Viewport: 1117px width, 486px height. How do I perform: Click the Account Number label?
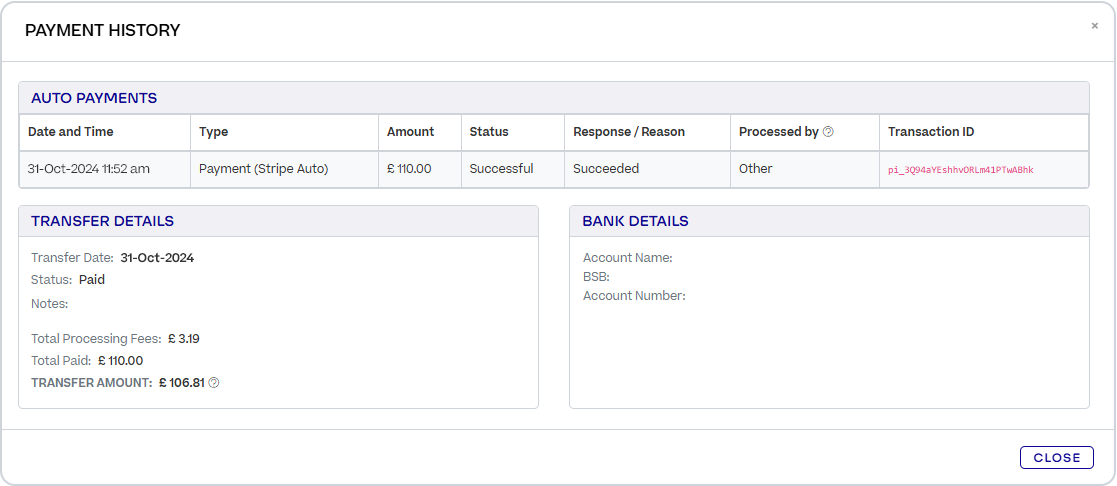[x=634, y=295]
